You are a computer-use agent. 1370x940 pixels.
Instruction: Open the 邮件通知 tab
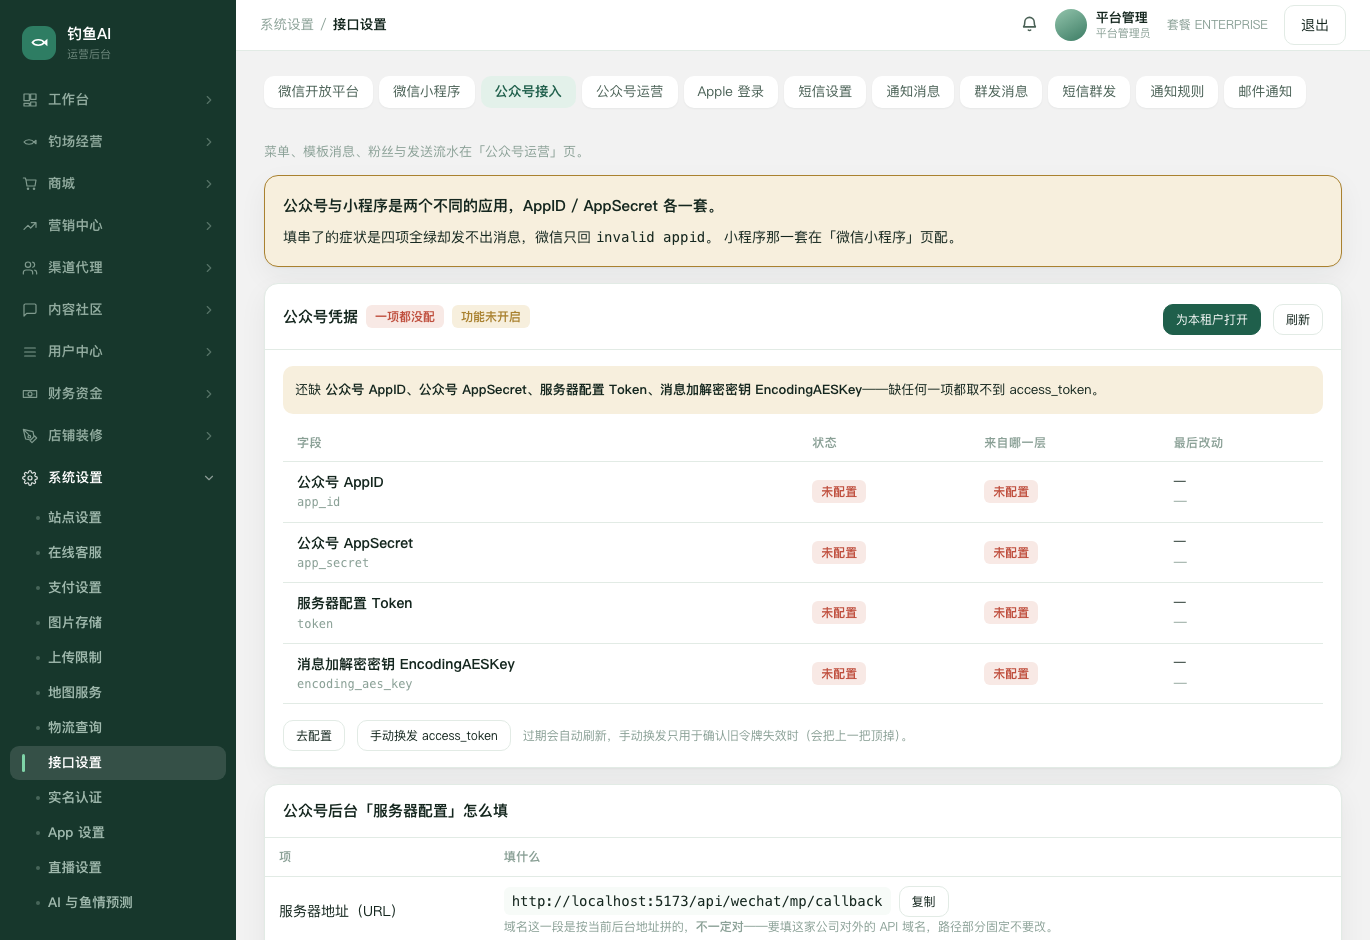[x=1265, y=92]
